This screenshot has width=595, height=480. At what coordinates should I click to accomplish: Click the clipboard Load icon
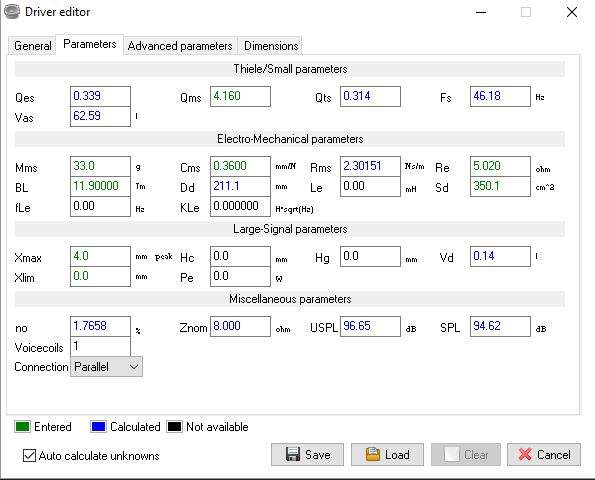click(x=373, y=454)
